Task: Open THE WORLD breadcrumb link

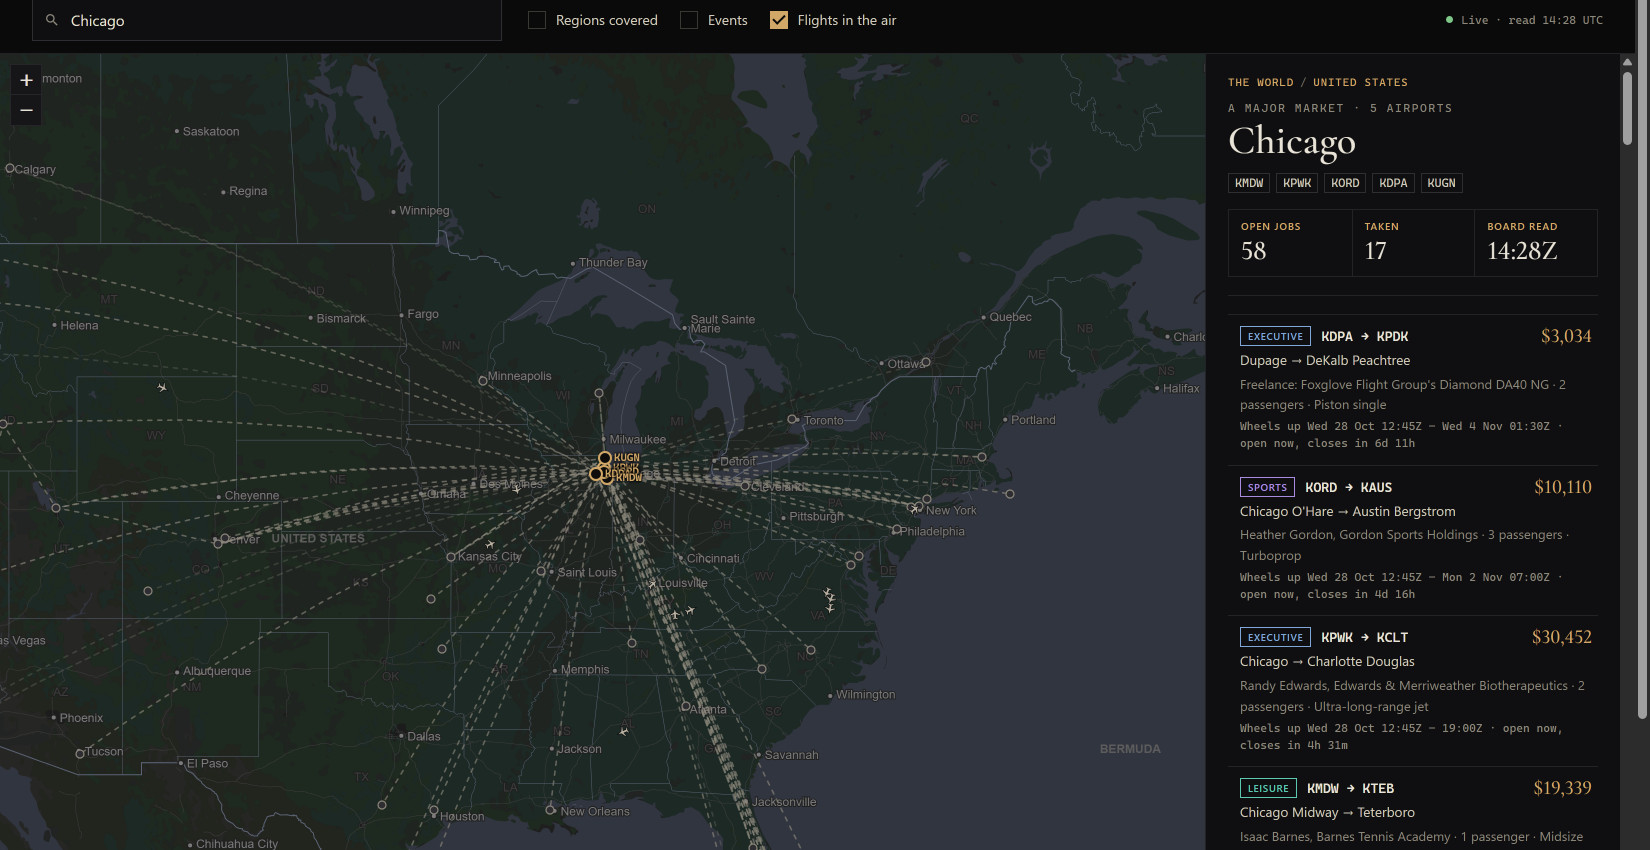Action: pyautogui.click(x=1261, y=82)
